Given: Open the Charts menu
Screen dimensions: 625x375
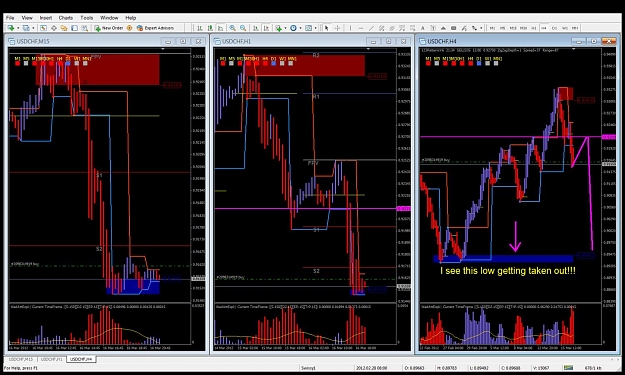Looking at the screenshot, I should (66, 18).
